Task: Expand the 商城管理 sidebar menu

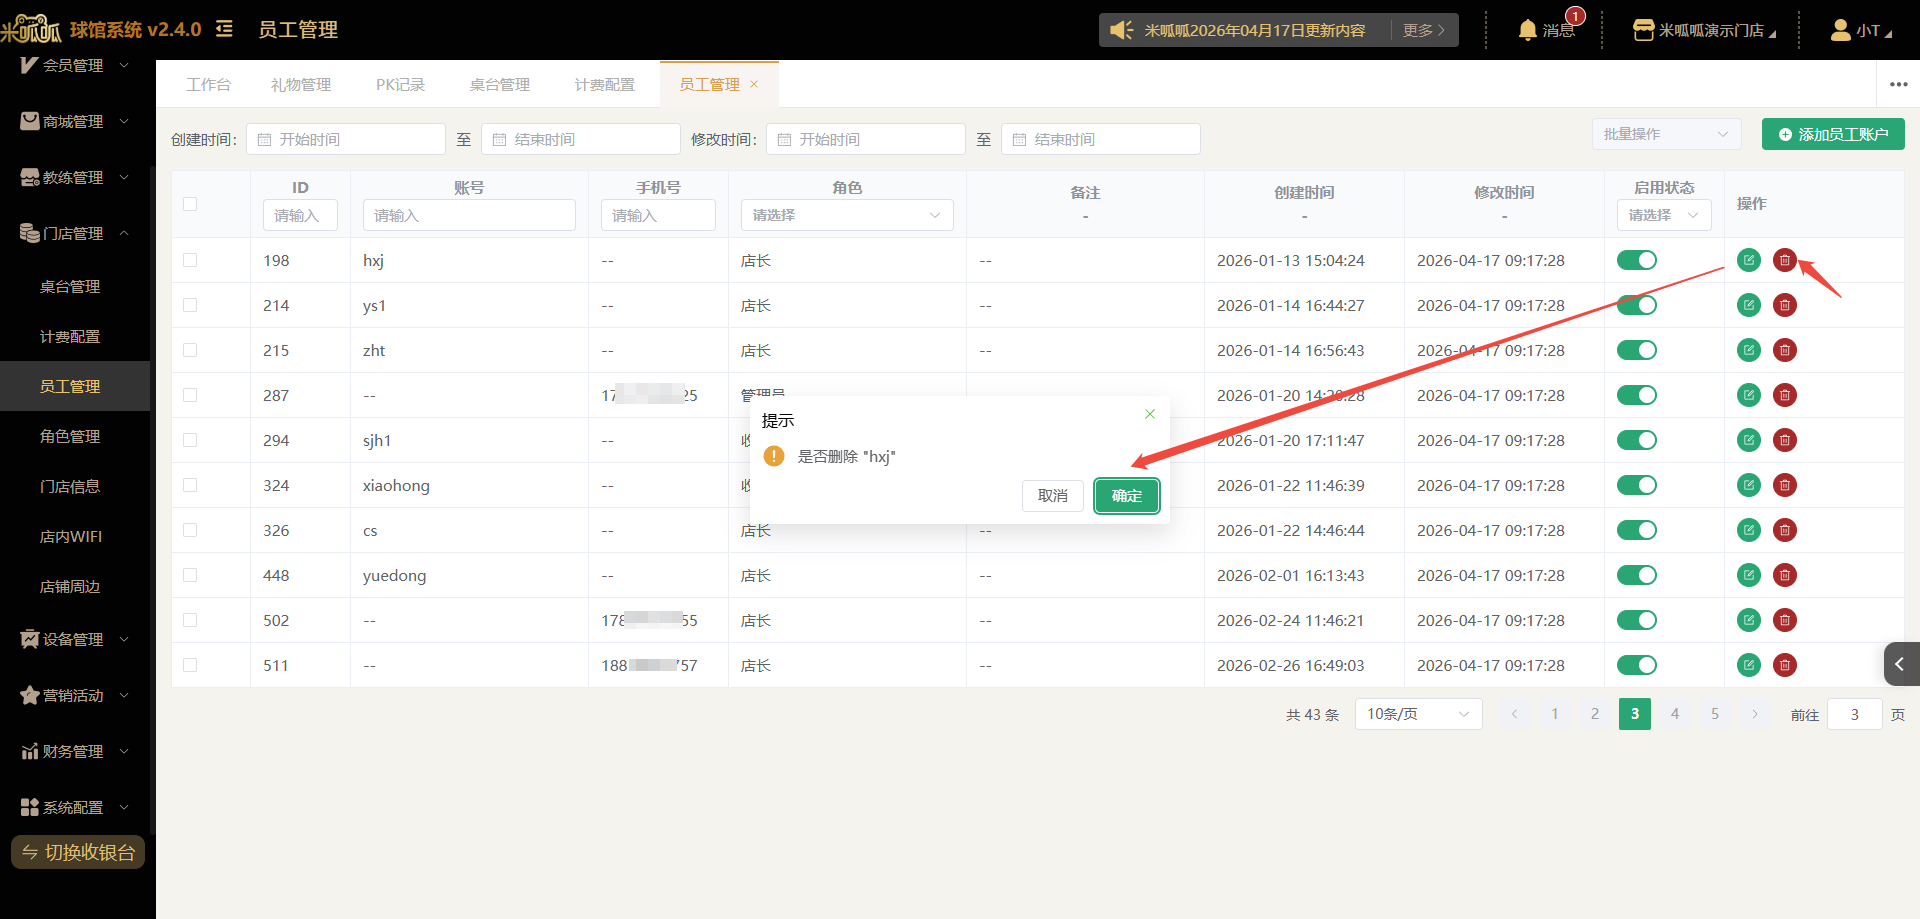Action: (75, 121)
